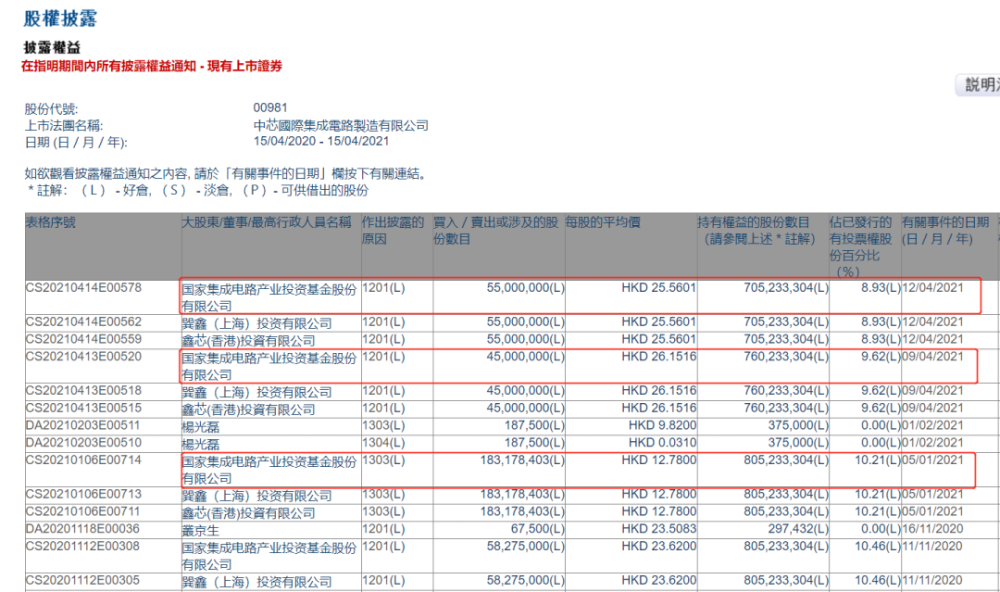The height and width of the screenshot is (592, 1000).
Task: Open form DA20210203E00510
Action: tap(84, 442)
